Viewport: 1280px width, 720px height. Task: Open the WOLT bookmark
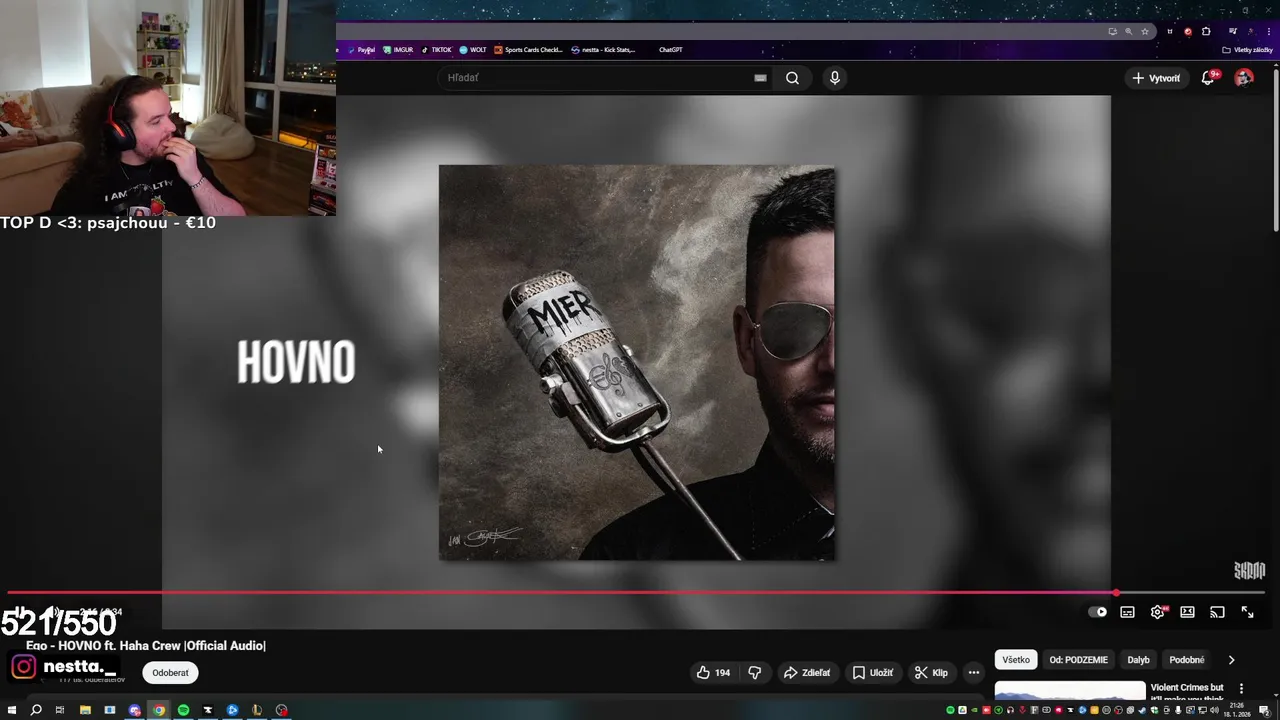(x=473, y=49)
